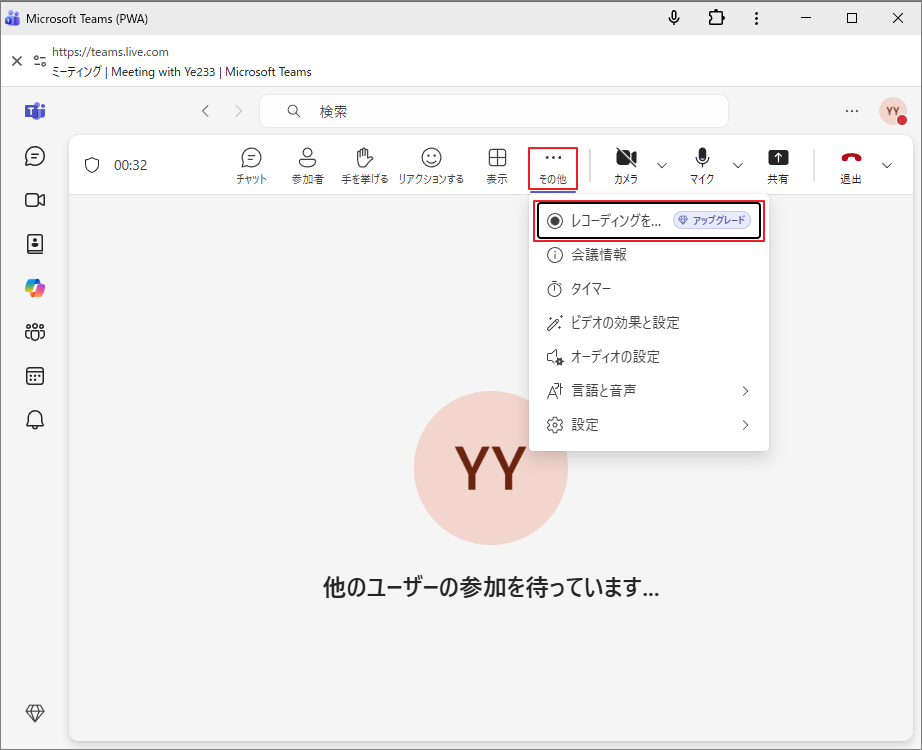922x750 pixels.
Task: Show the 参加者 participants panel
Action: click(308, 166)
